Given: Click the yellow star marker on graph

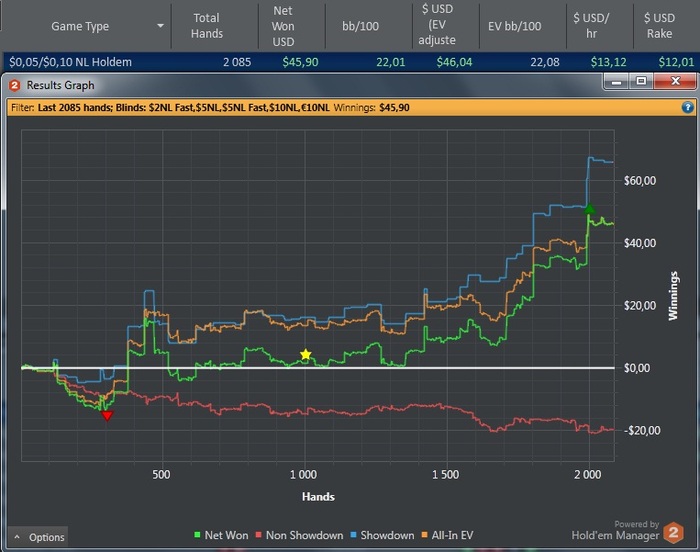Looking at the screenshot, I should pos(305,355).
